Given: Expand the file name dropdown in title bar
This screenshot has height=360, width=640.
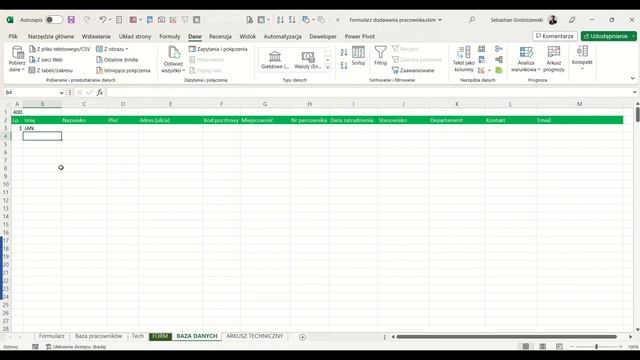Looking at the screenshot, I should [x=440, y=20].
